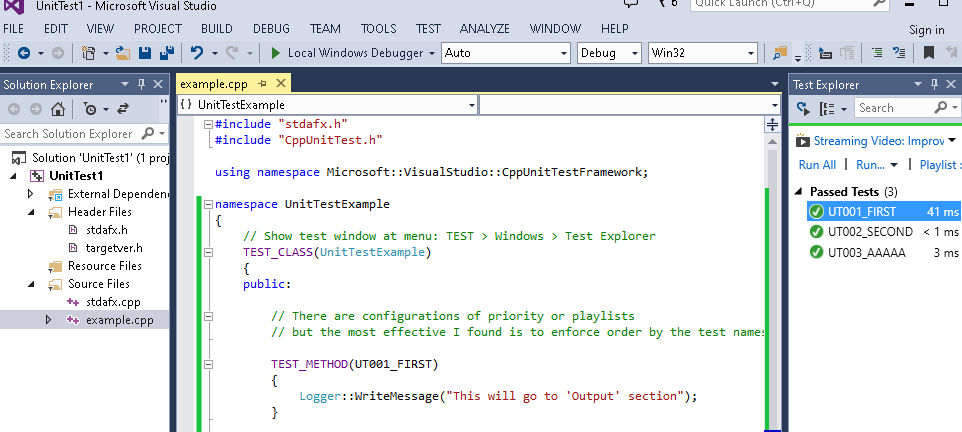Viewport: 962px width, 432px height.
Task: Toggle auto-hide pin on Test Explorer
Action: 934,84
